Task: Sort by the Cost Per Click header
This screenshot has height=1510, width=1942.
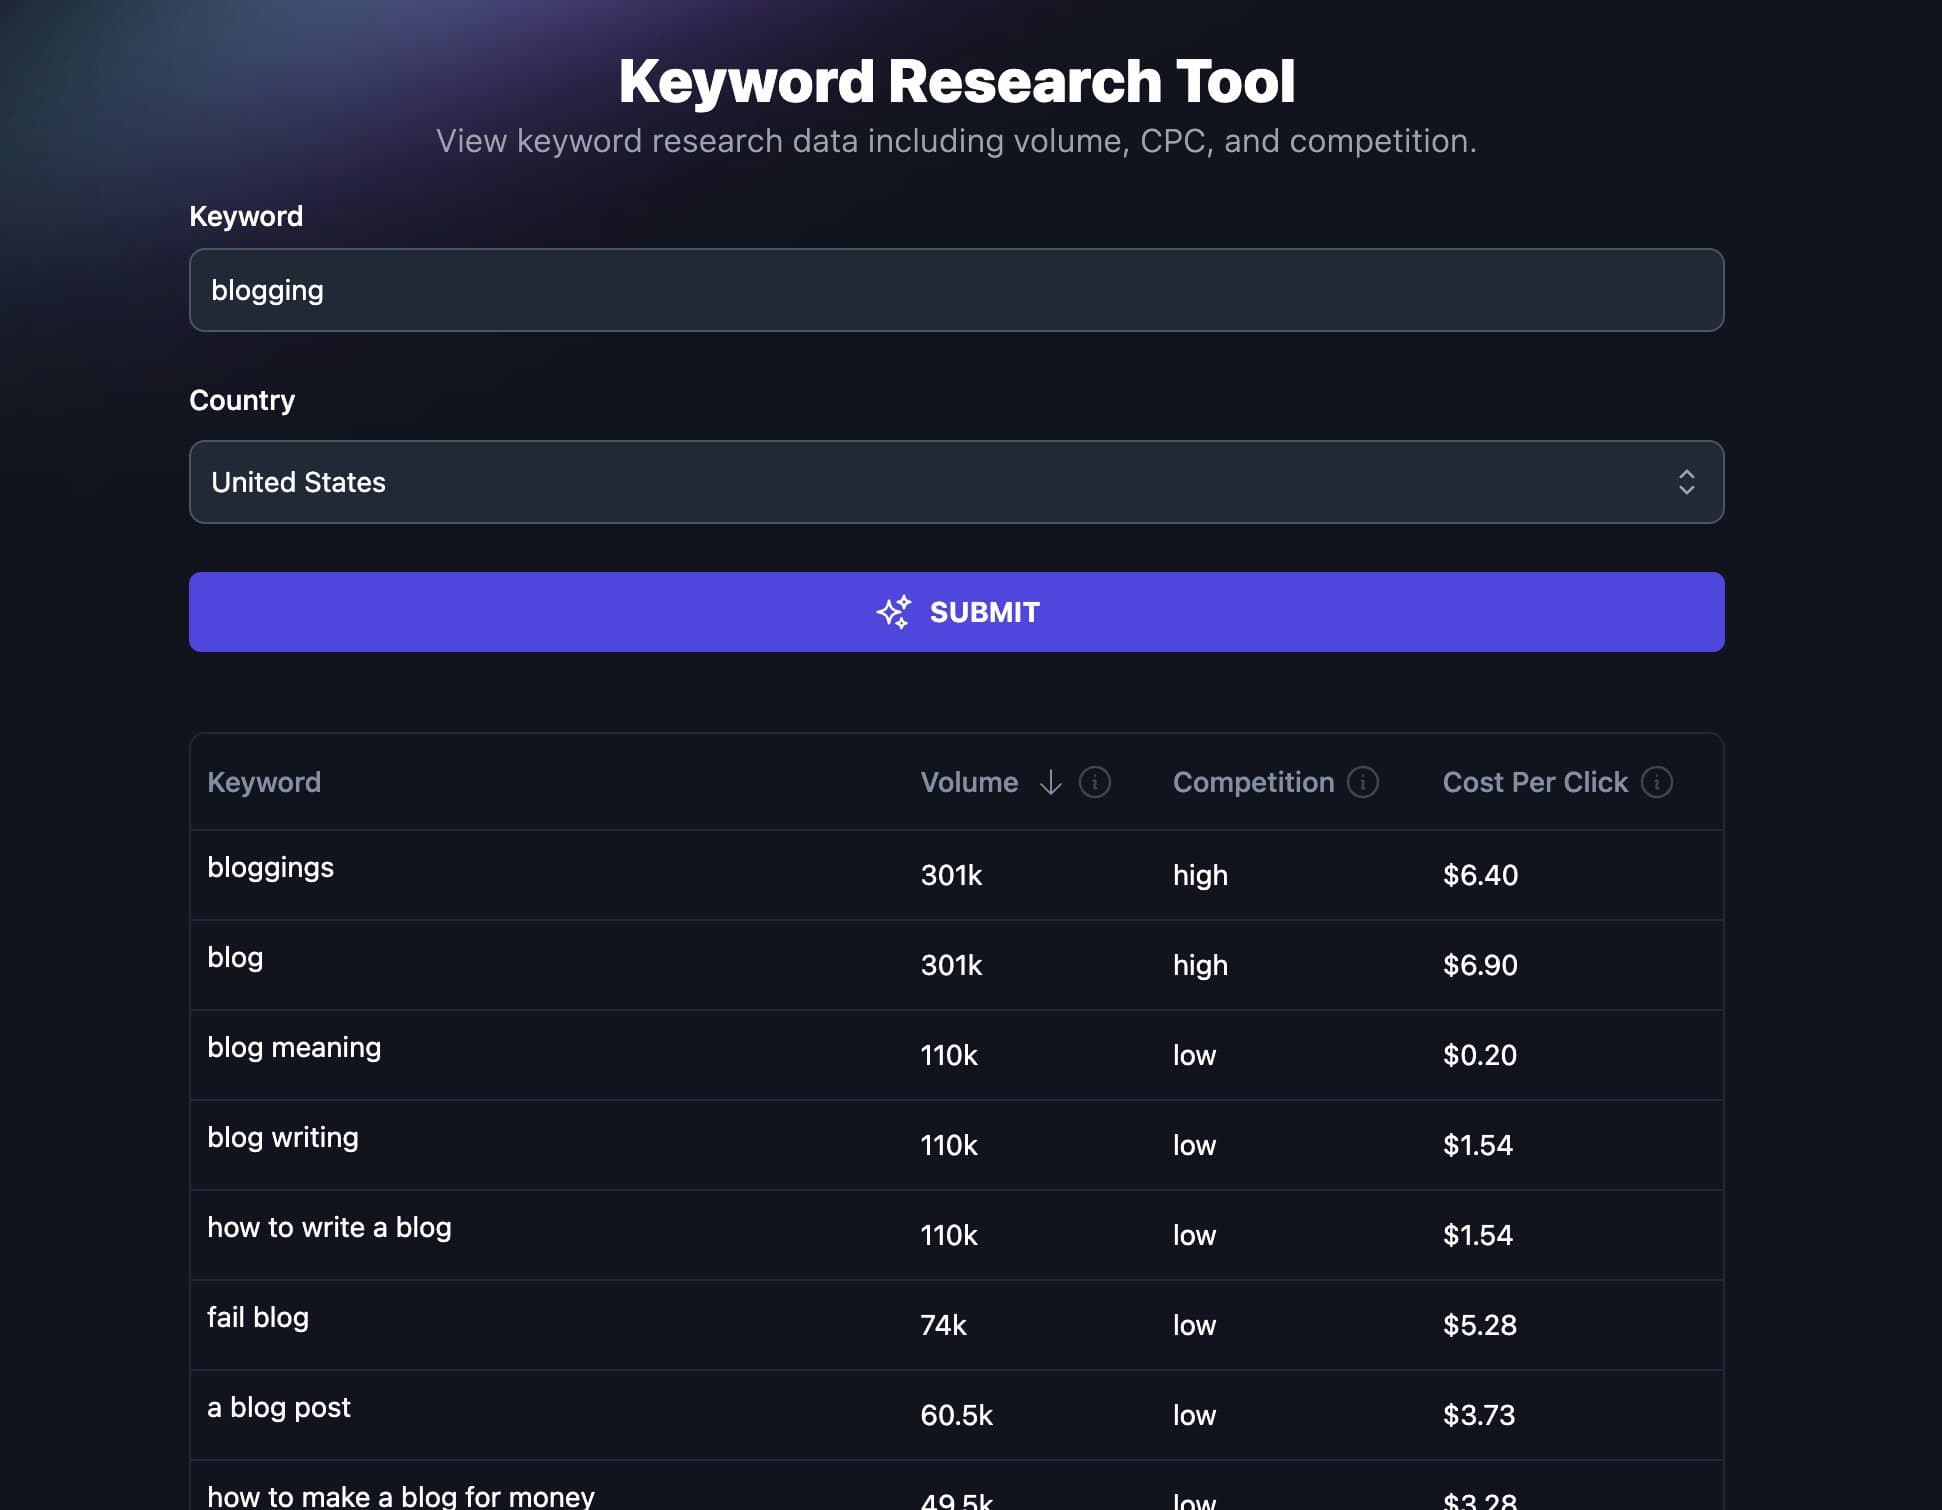Action: click(x=1534, y=782)
